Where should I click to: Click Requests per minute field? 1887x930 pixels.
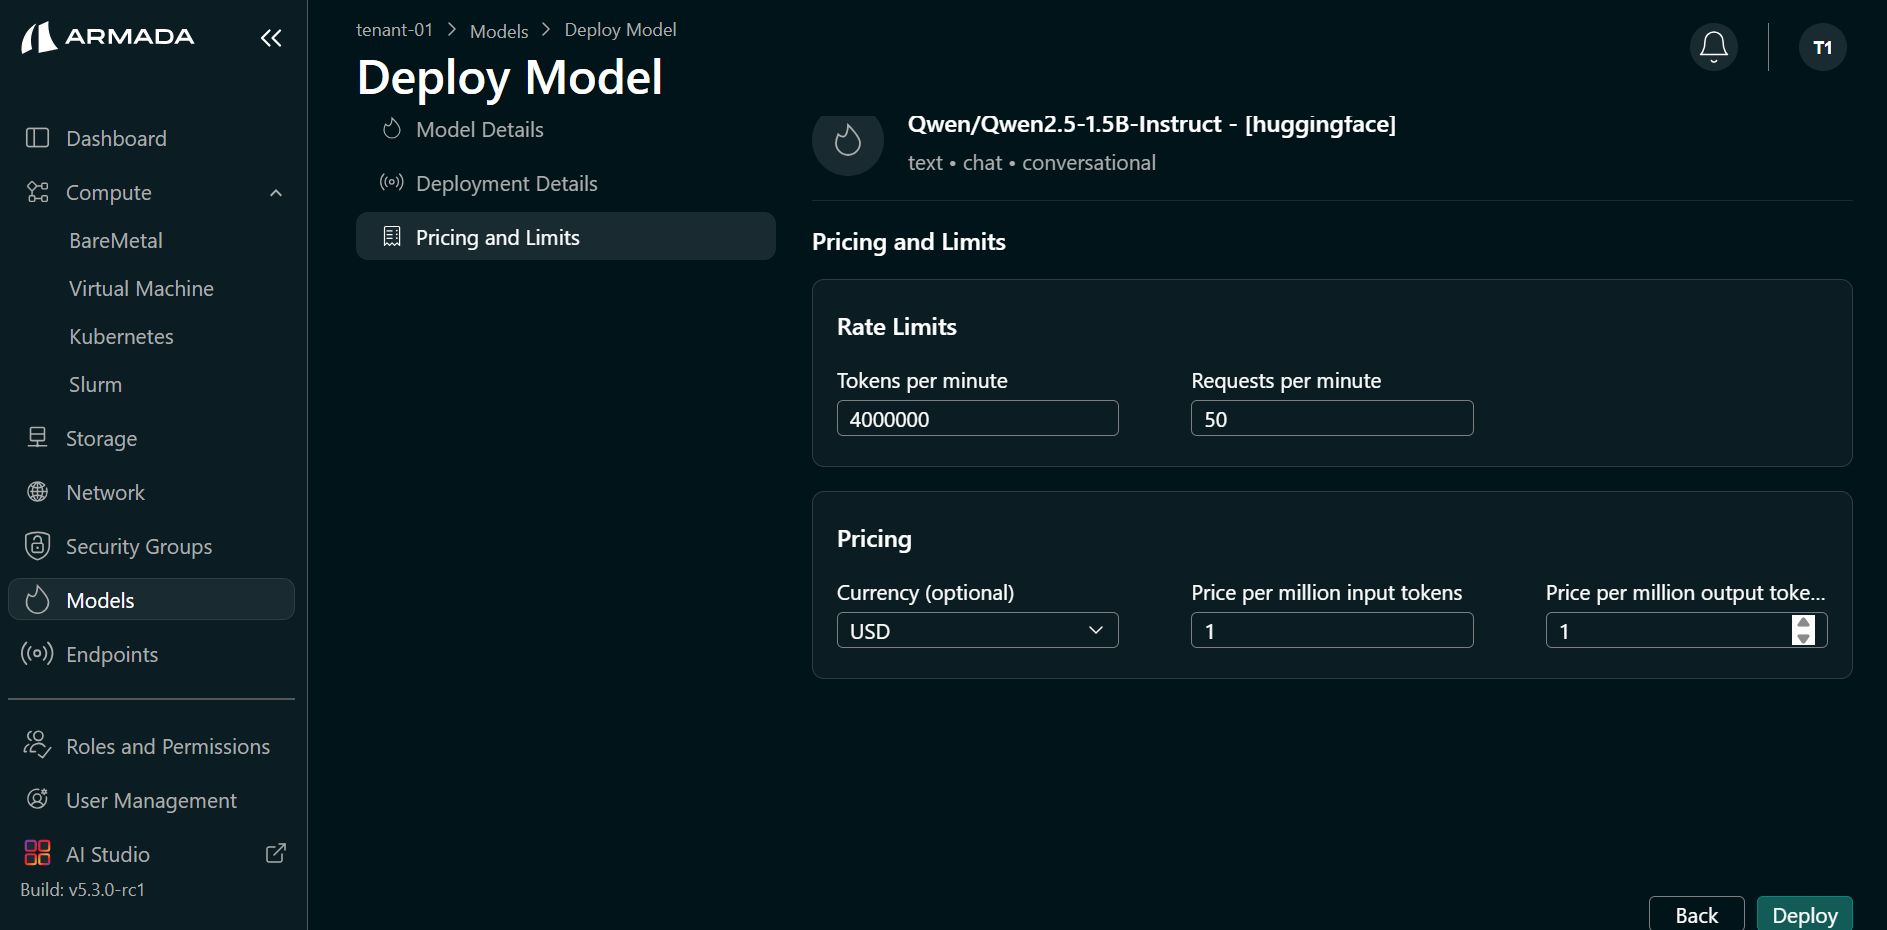click(1332, 419)
